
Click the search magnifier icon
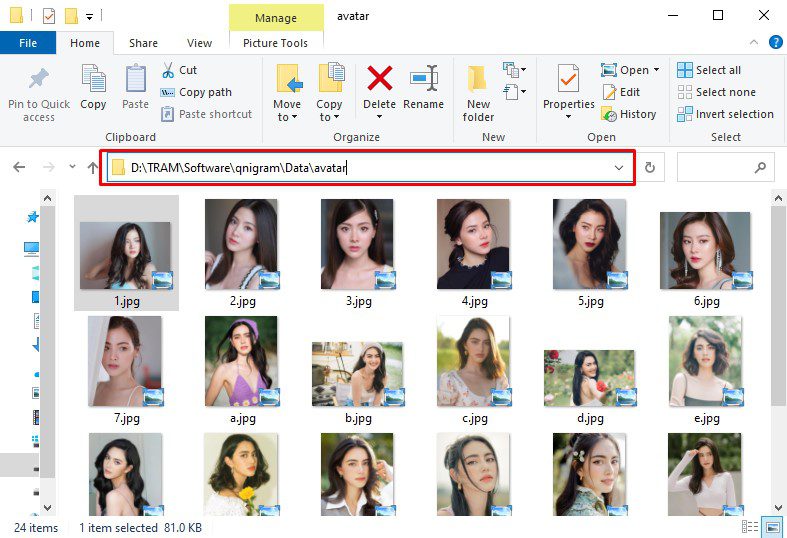point(760,167)
